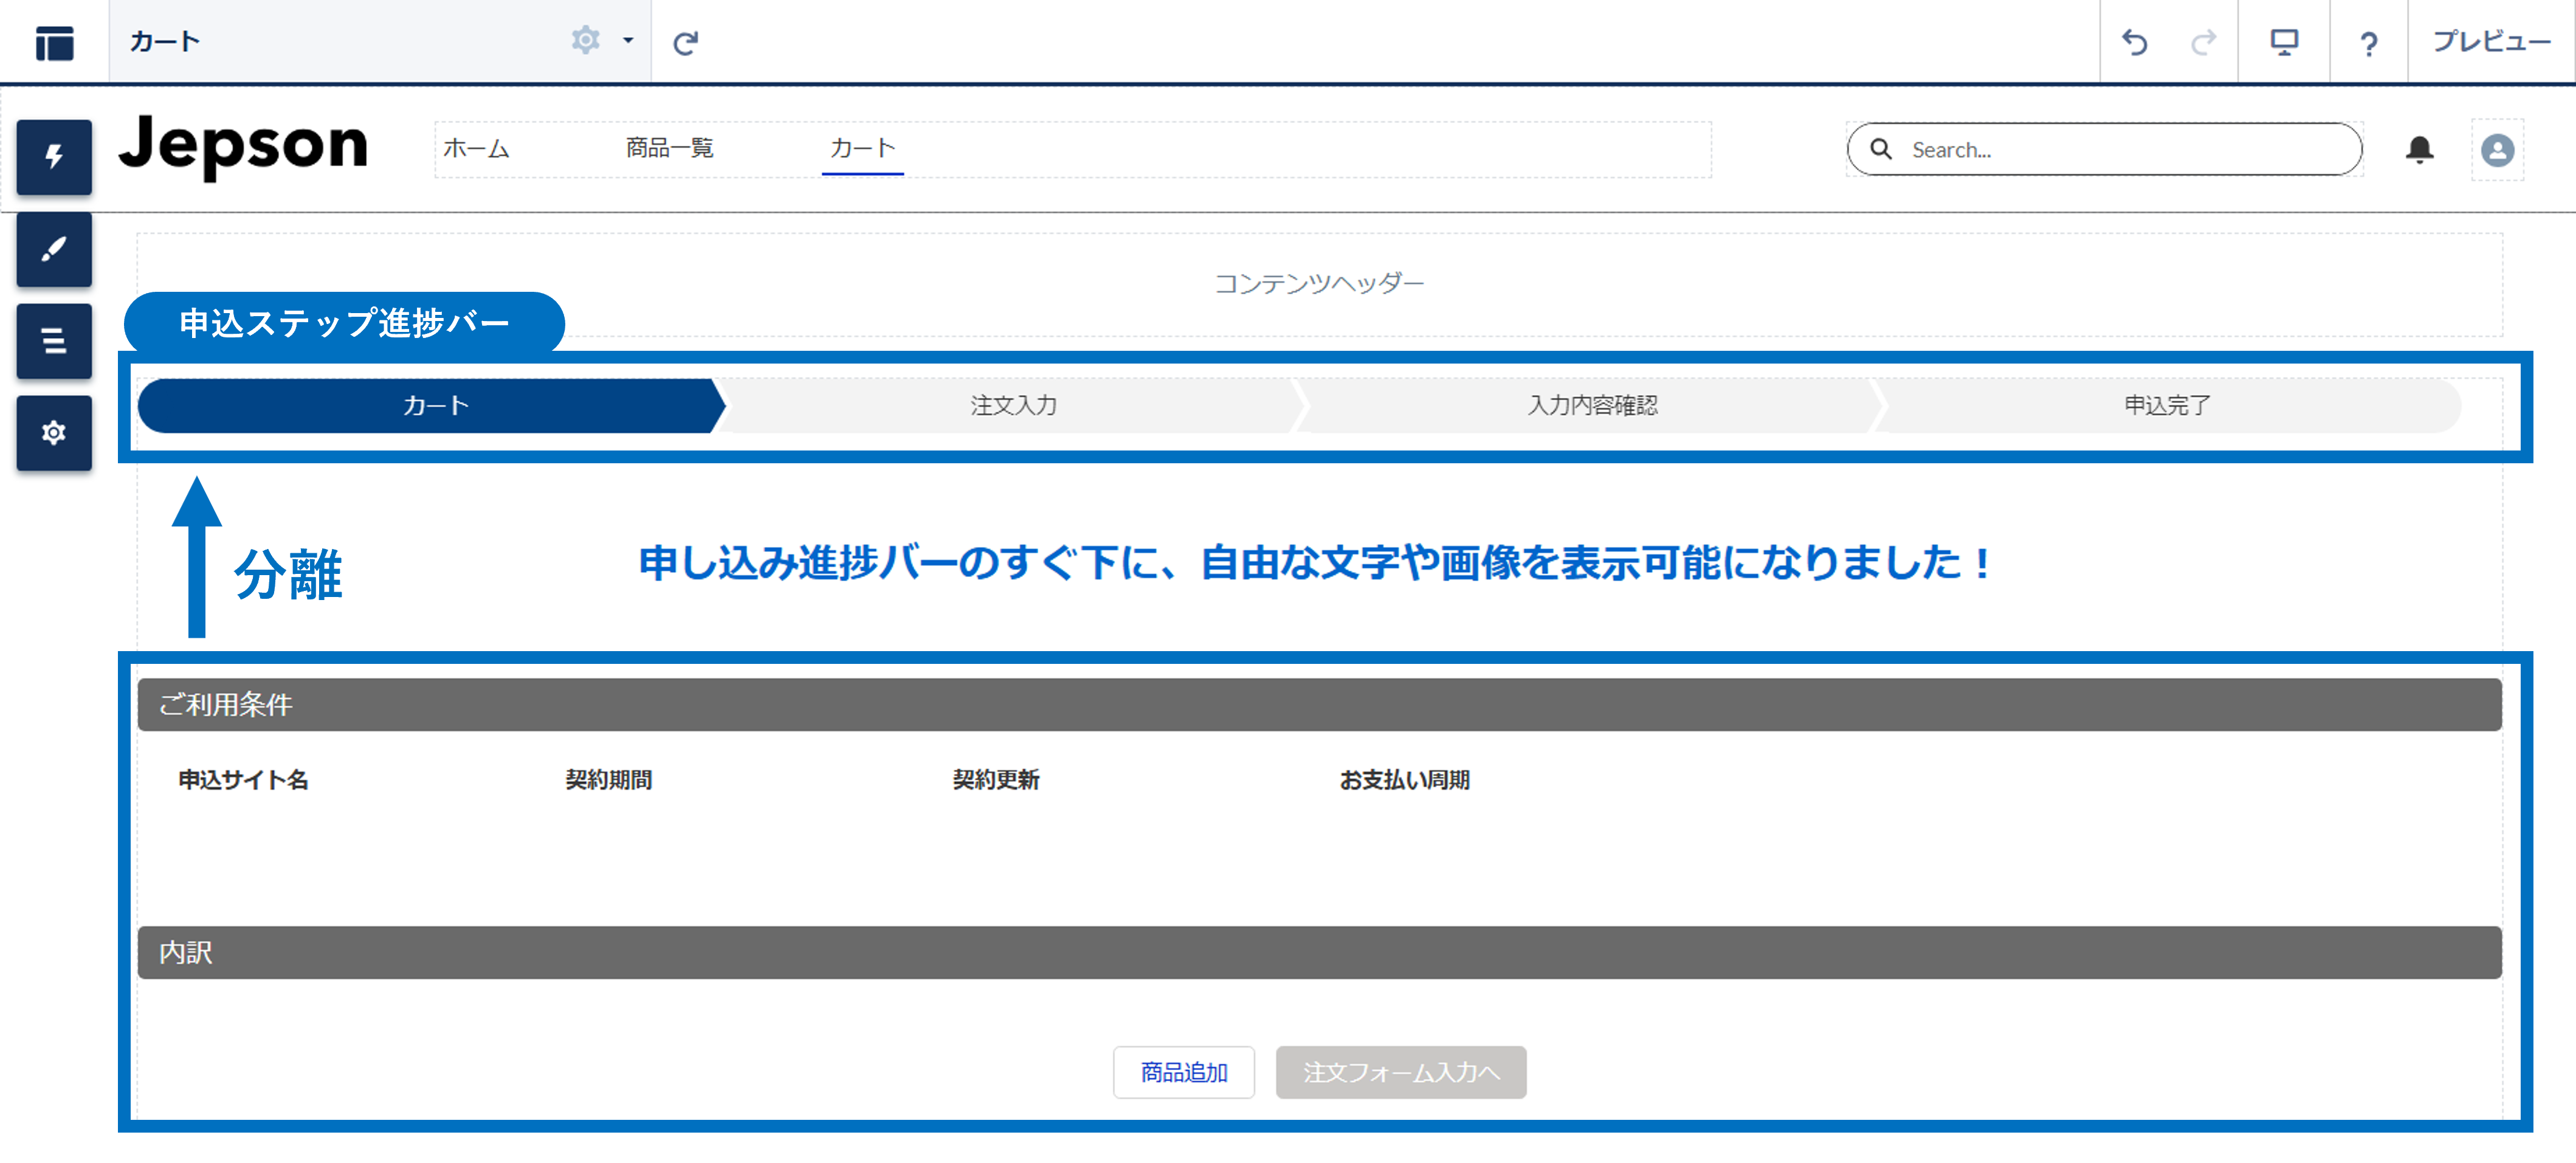Click the 内訳 section header
This screenshot has width=2576, height=1163.
(x=1319, y=952)
